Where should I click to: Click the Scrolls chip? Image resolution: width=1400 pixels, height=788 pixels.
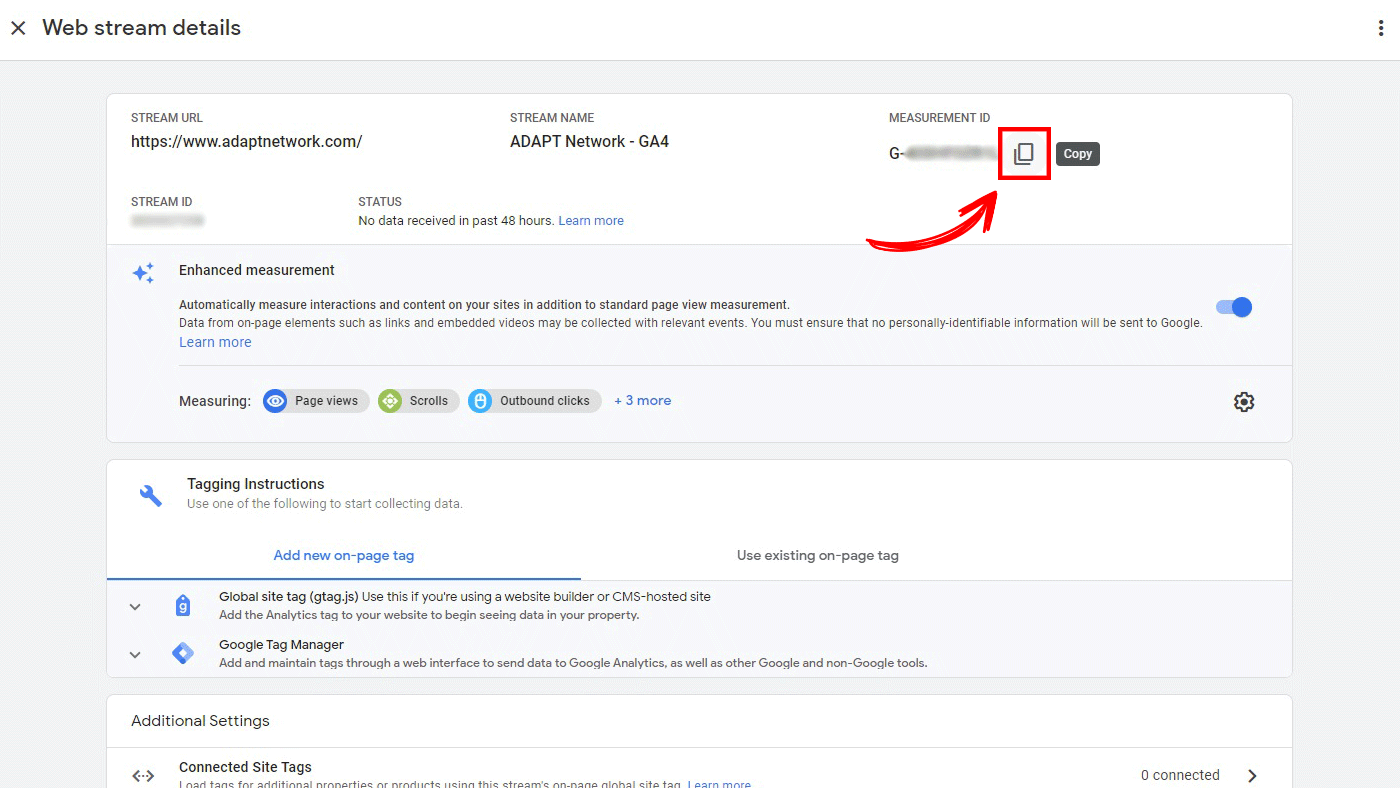(419, 401)
